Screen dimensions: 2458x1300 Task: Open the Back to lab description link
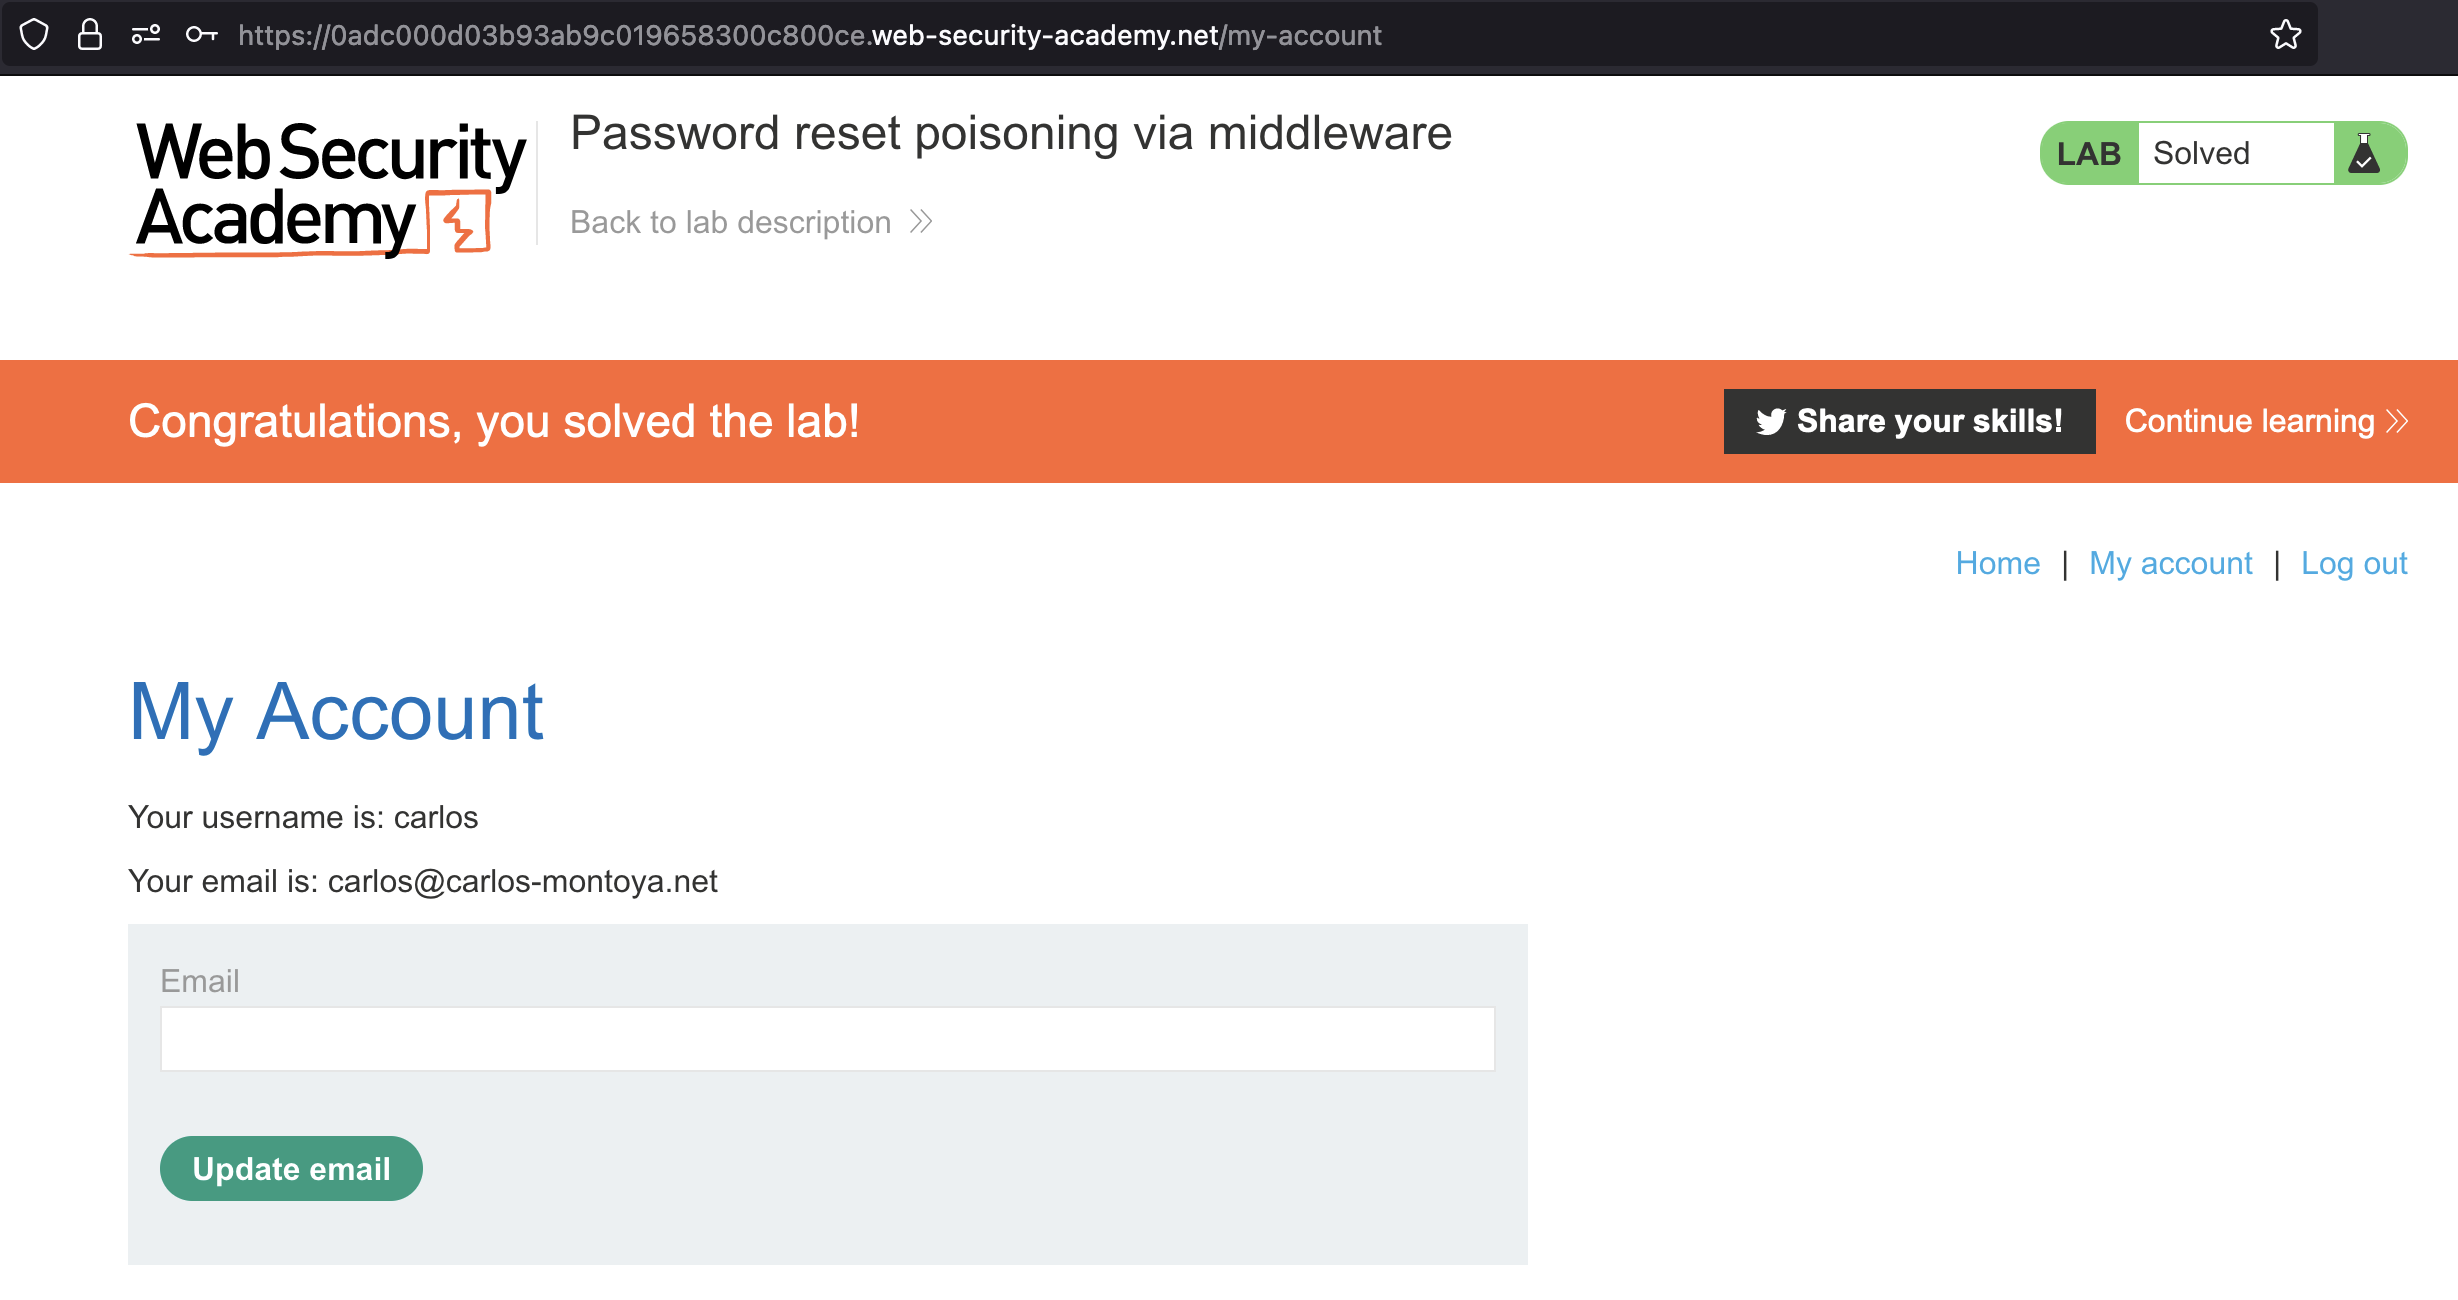click(x=730, y=222)
